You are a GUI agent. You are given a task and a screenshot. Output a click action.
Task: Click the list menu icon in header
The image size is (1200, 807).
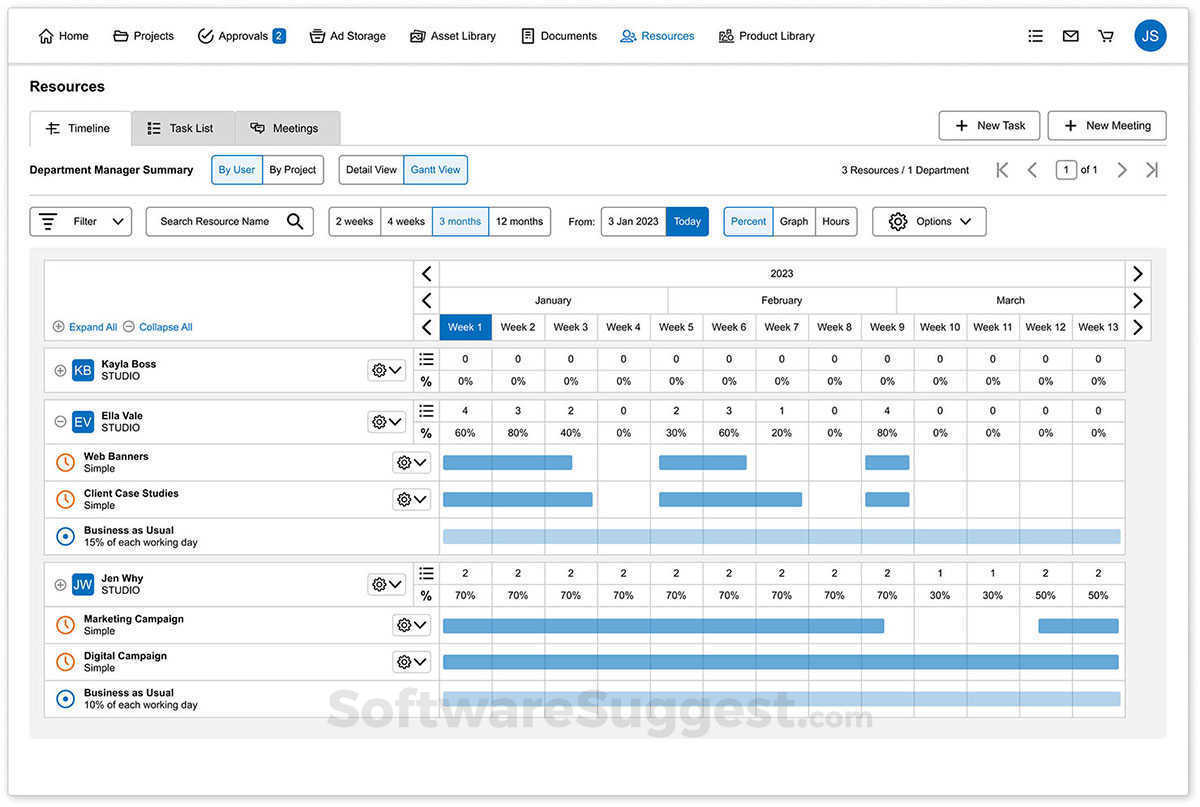[1035, 36]
